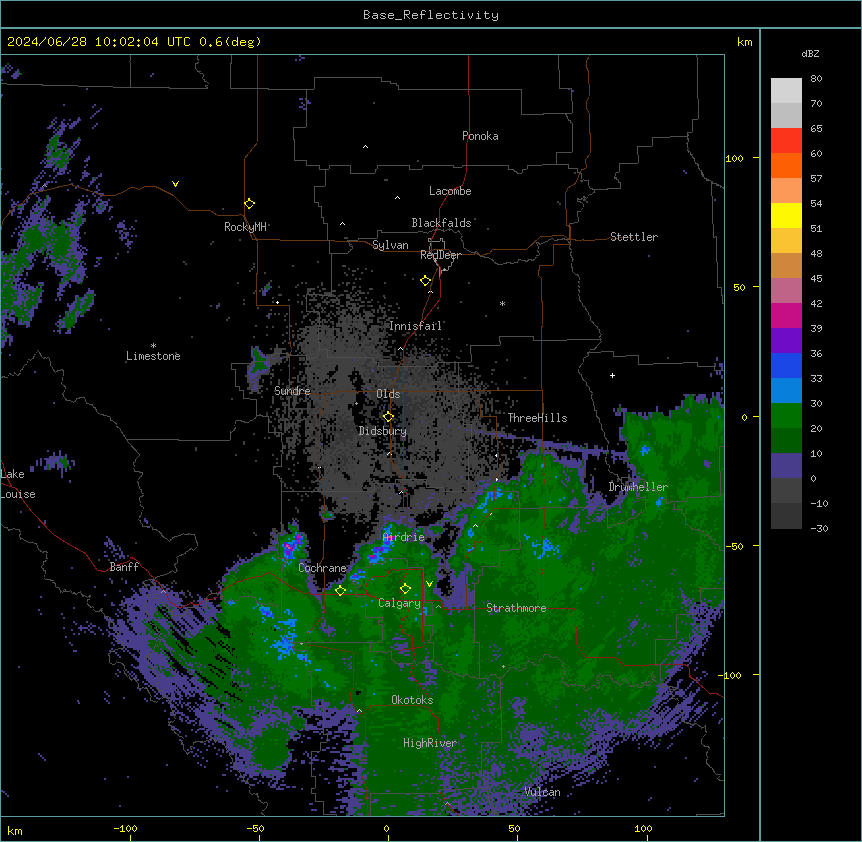Click the Banff label
862x842 pixels.
pos(124,567)
